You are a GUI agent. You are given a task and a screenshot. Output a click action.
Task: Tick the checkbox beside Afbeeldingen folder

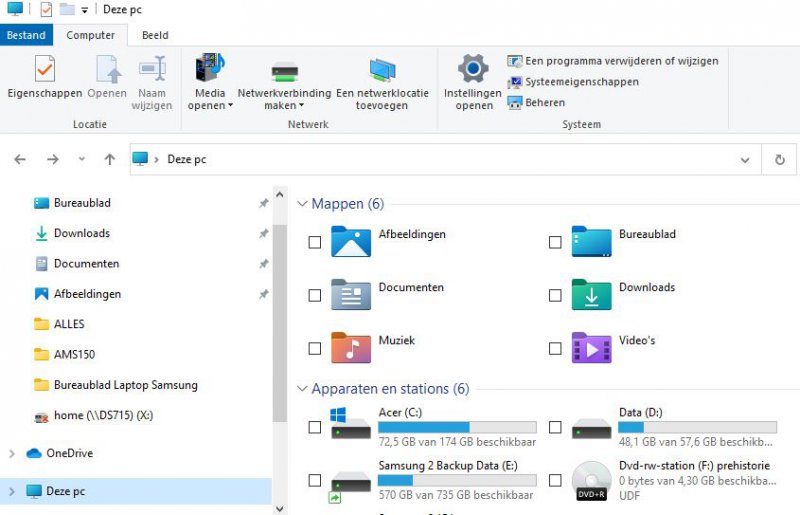(315, 243)
